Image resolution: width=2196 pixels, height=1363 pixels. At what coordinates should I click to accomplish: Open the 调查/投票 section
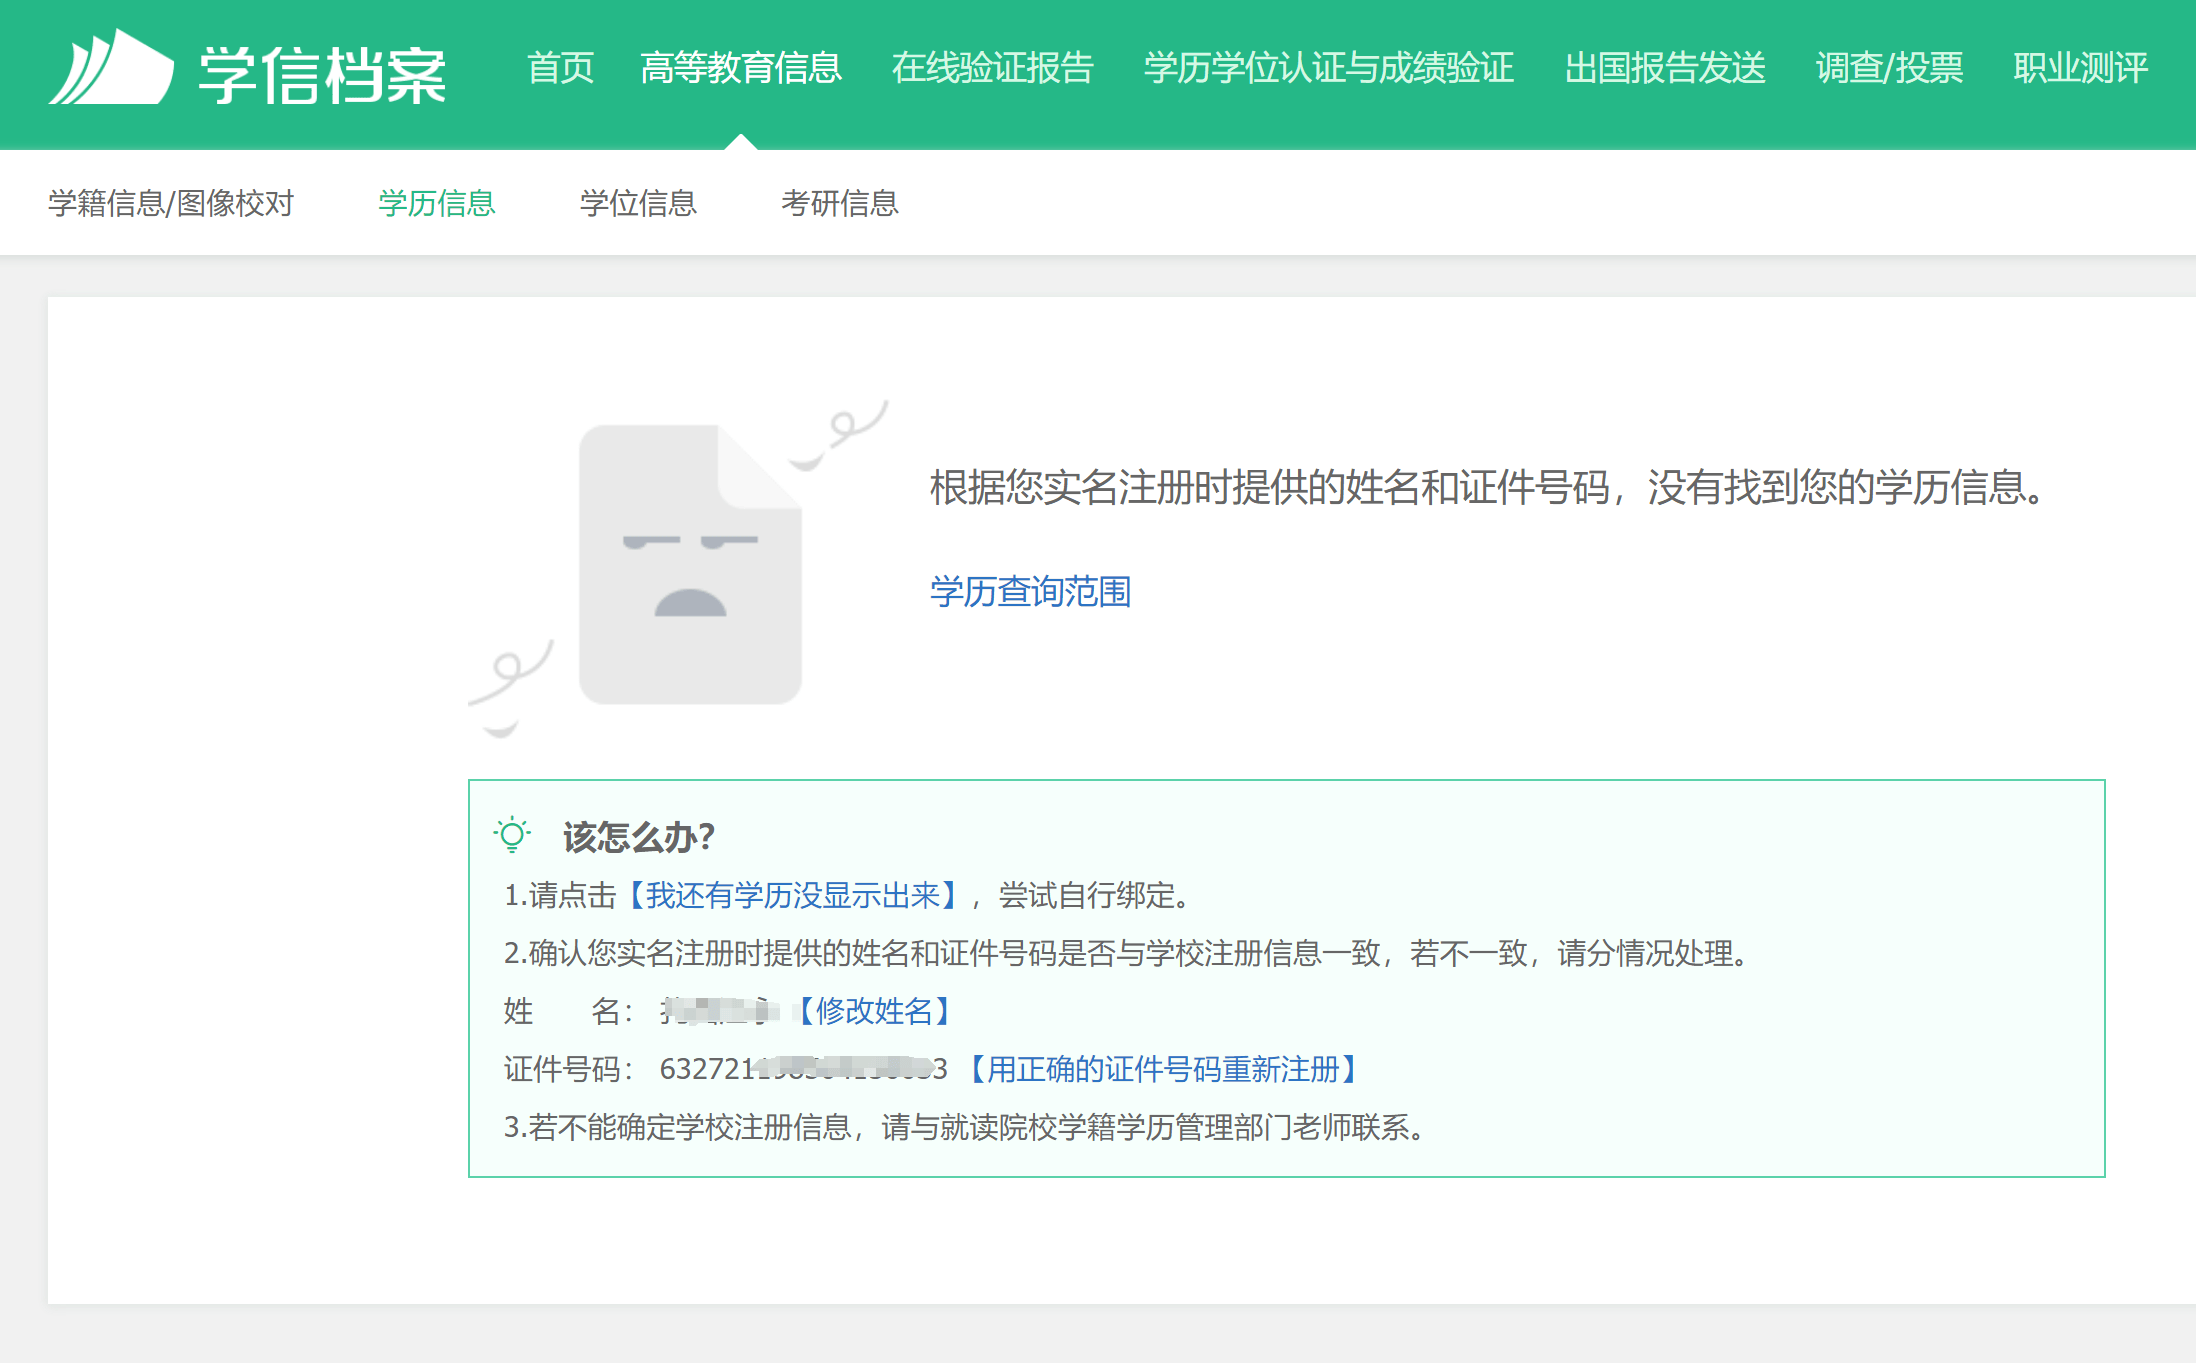tap(1889, 67)
